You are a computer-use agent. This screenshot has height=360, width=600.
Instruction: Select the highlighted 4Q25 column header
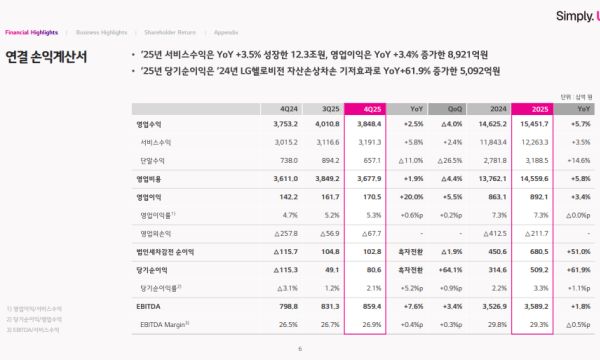click(365, 109)
